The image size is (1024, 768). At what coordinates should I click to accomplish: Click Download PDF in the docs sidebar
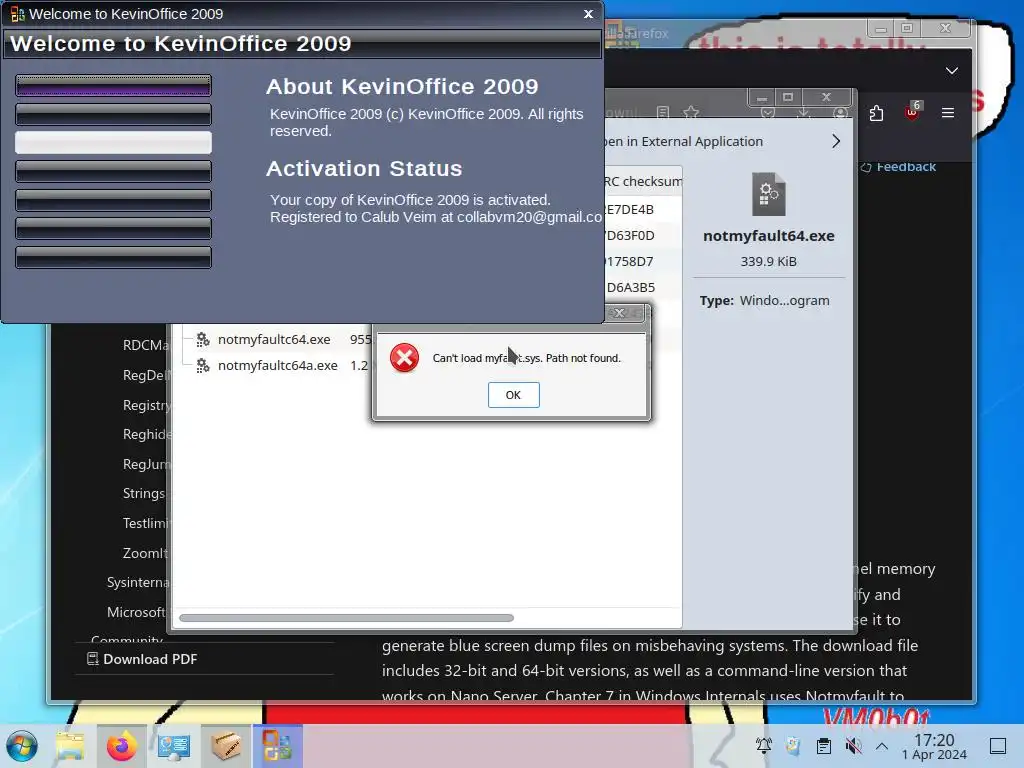click(x=142, y=659)
